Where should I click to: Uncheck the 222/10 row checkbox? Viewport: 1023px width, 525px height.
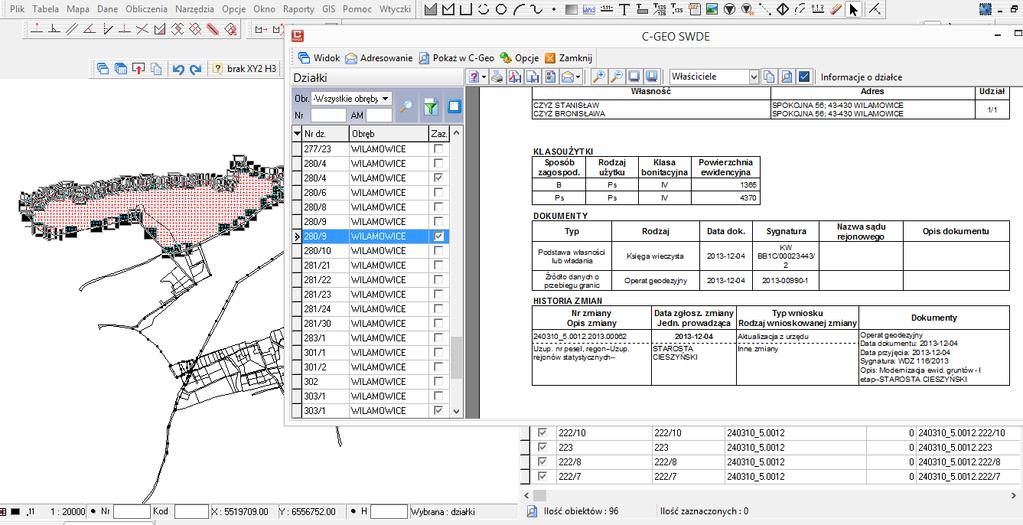[542, 433]
